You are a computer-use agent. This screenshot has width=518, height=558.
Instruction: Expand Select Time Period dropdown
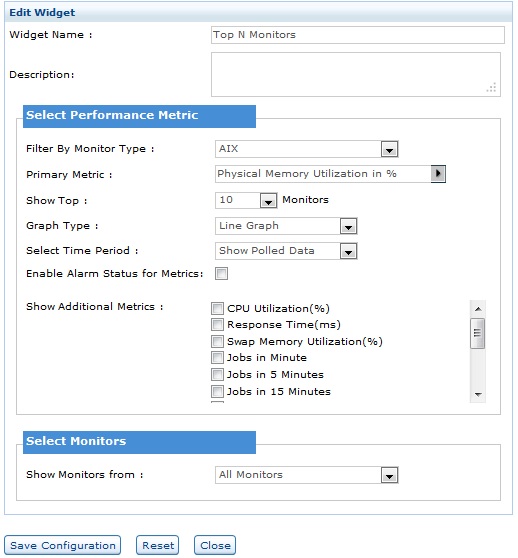point(286,251)
